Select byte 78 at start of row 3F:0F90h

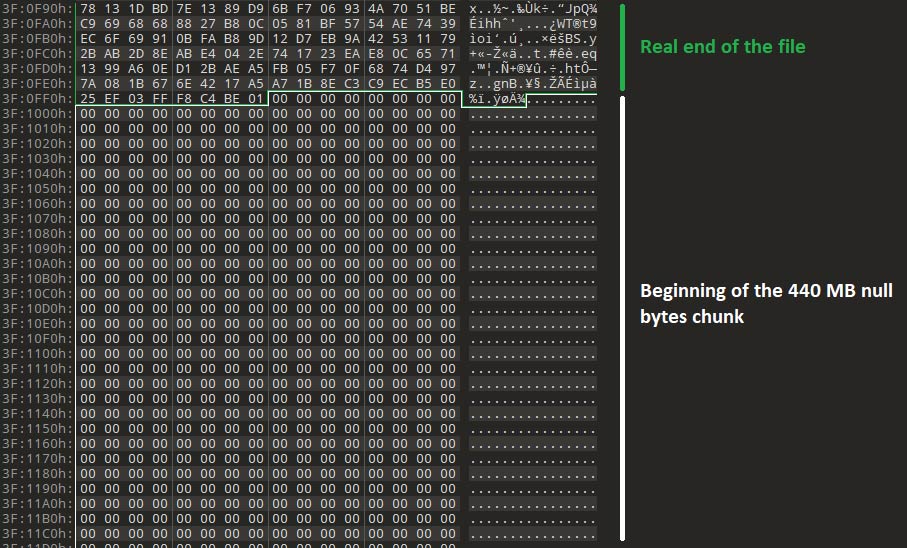88,8
